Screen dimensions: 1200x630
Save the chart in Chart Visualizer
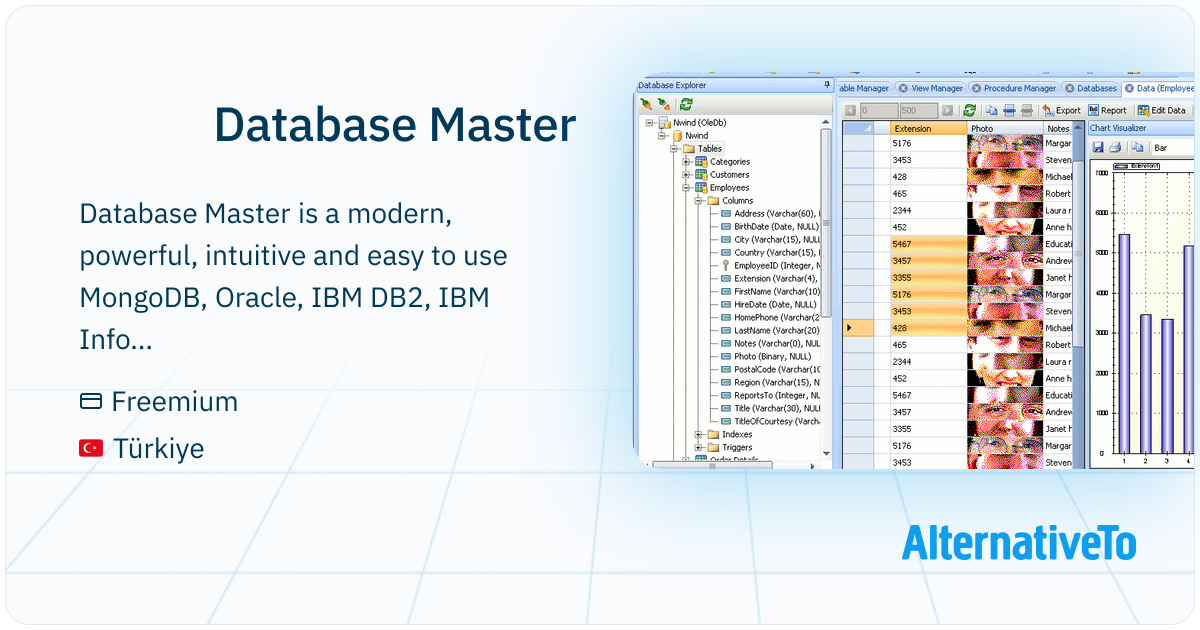pyautogui.click(x=1098, y=147)
